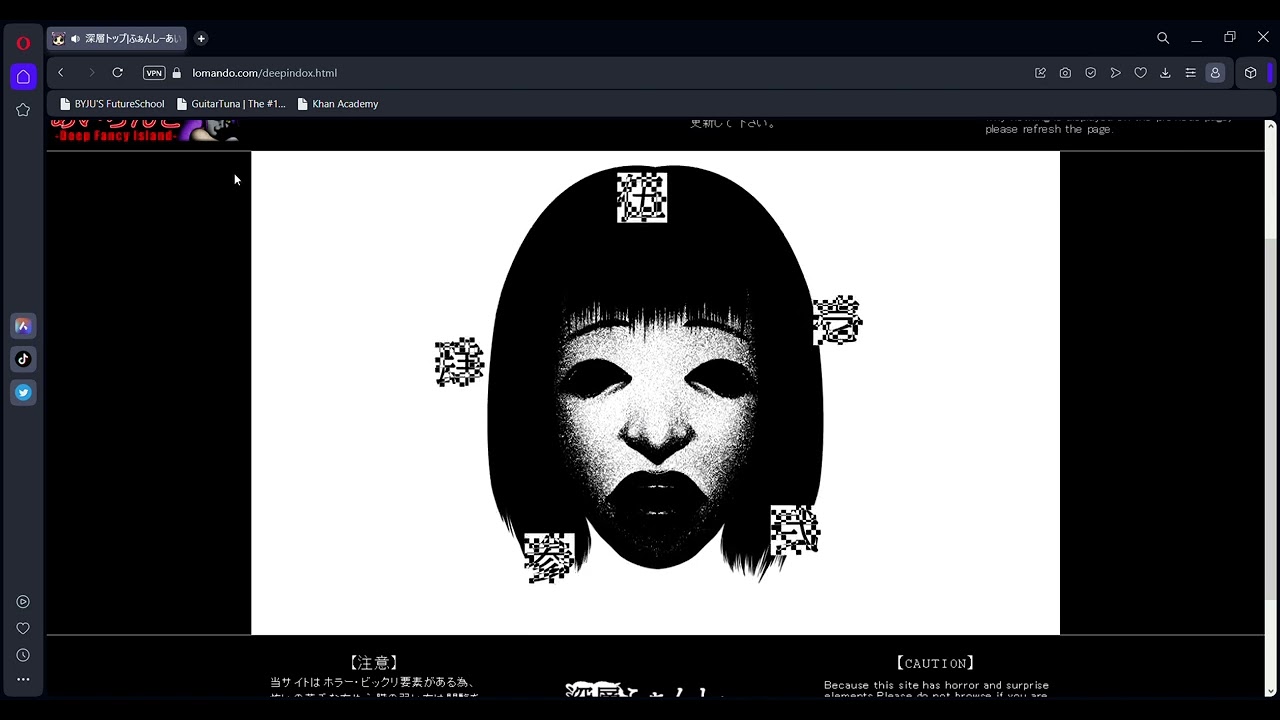Image resolution: width=1280 pixels, height=720 pixels.
Task: Search open tabs with magnifier icon
Action: (x=1163, y=38)
